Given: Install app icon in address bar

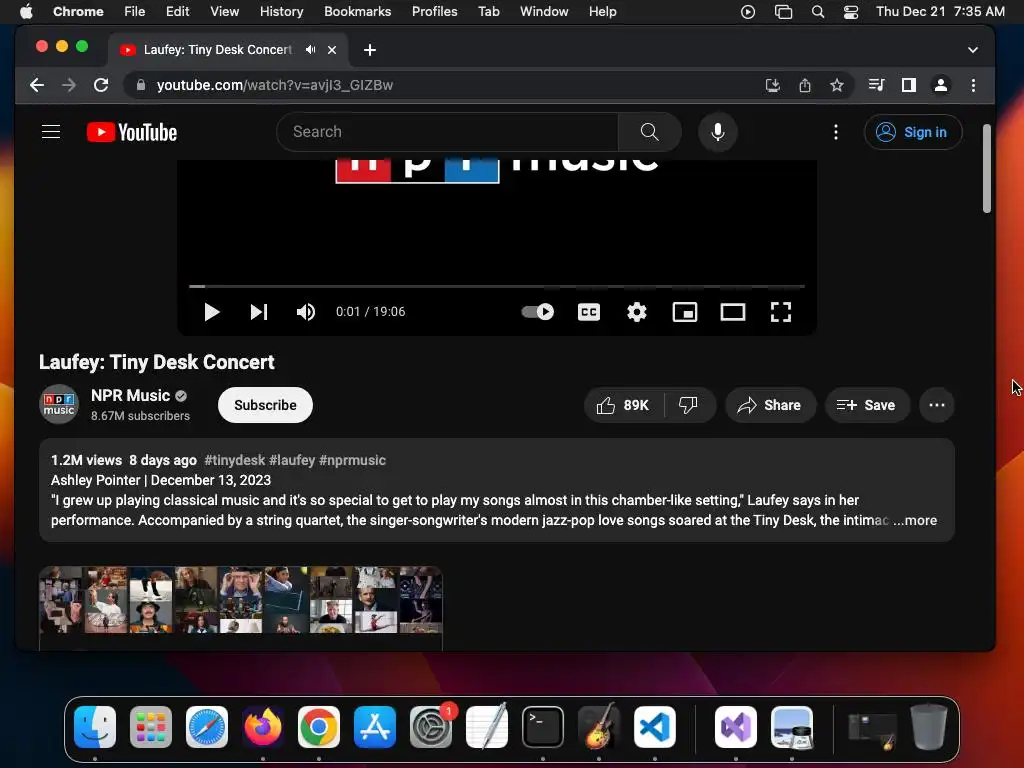Looking at the screenshot, I should coord(773,85).
